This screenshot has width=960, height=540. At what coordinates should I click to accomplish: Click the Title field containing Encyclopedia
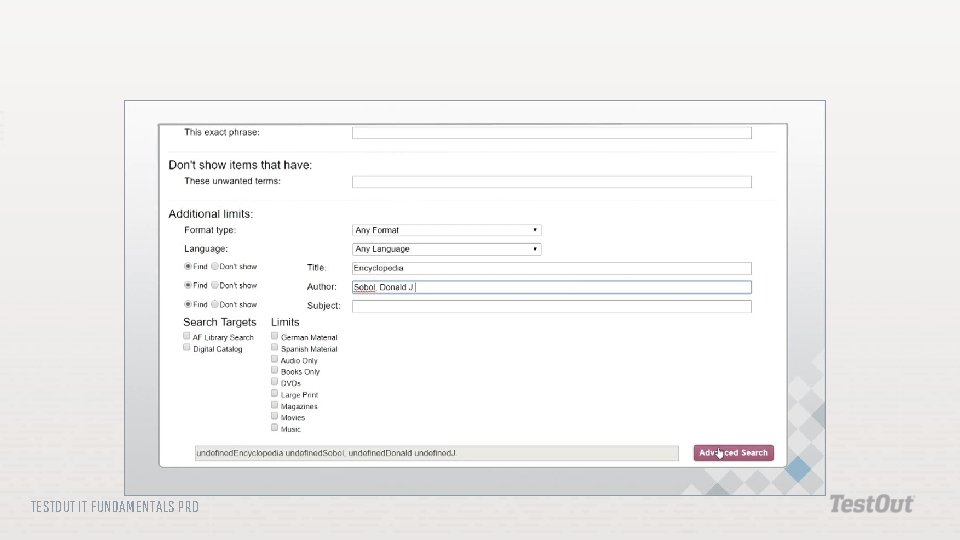point(552,268)
